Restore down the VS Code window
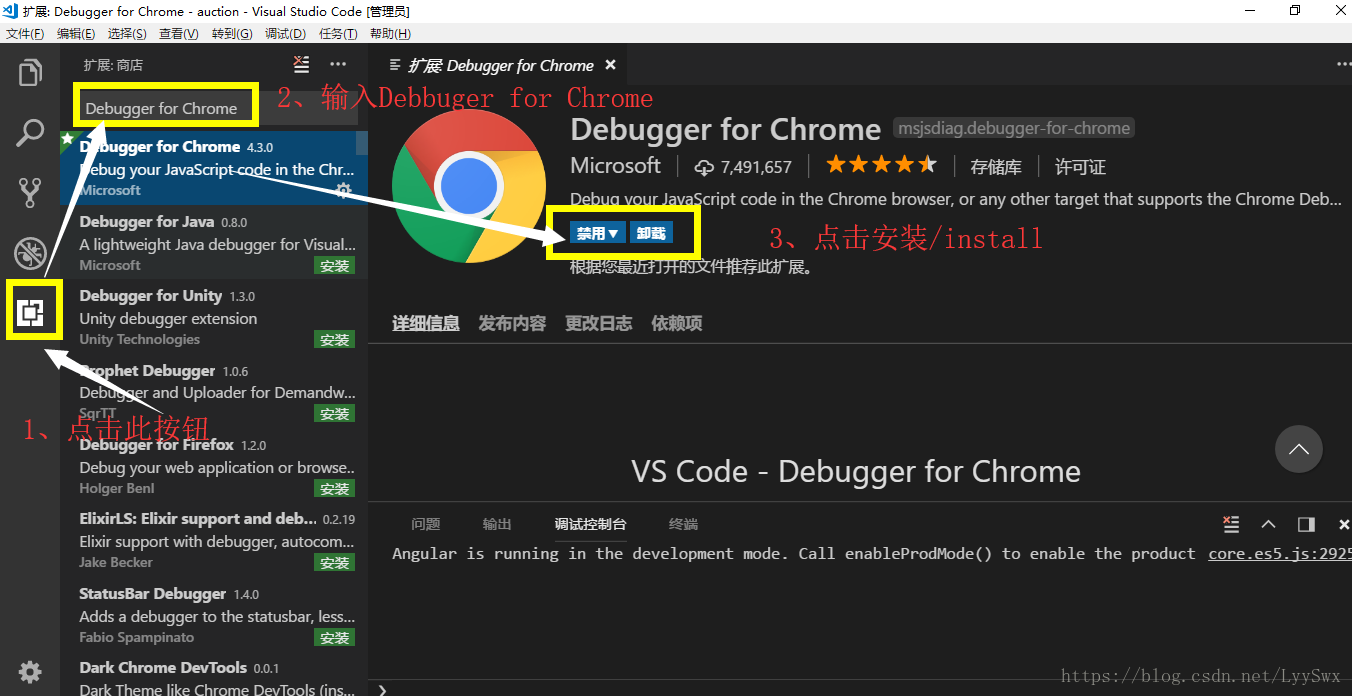The width and height of the screenshot is (1352, 696). point(1295,11)
